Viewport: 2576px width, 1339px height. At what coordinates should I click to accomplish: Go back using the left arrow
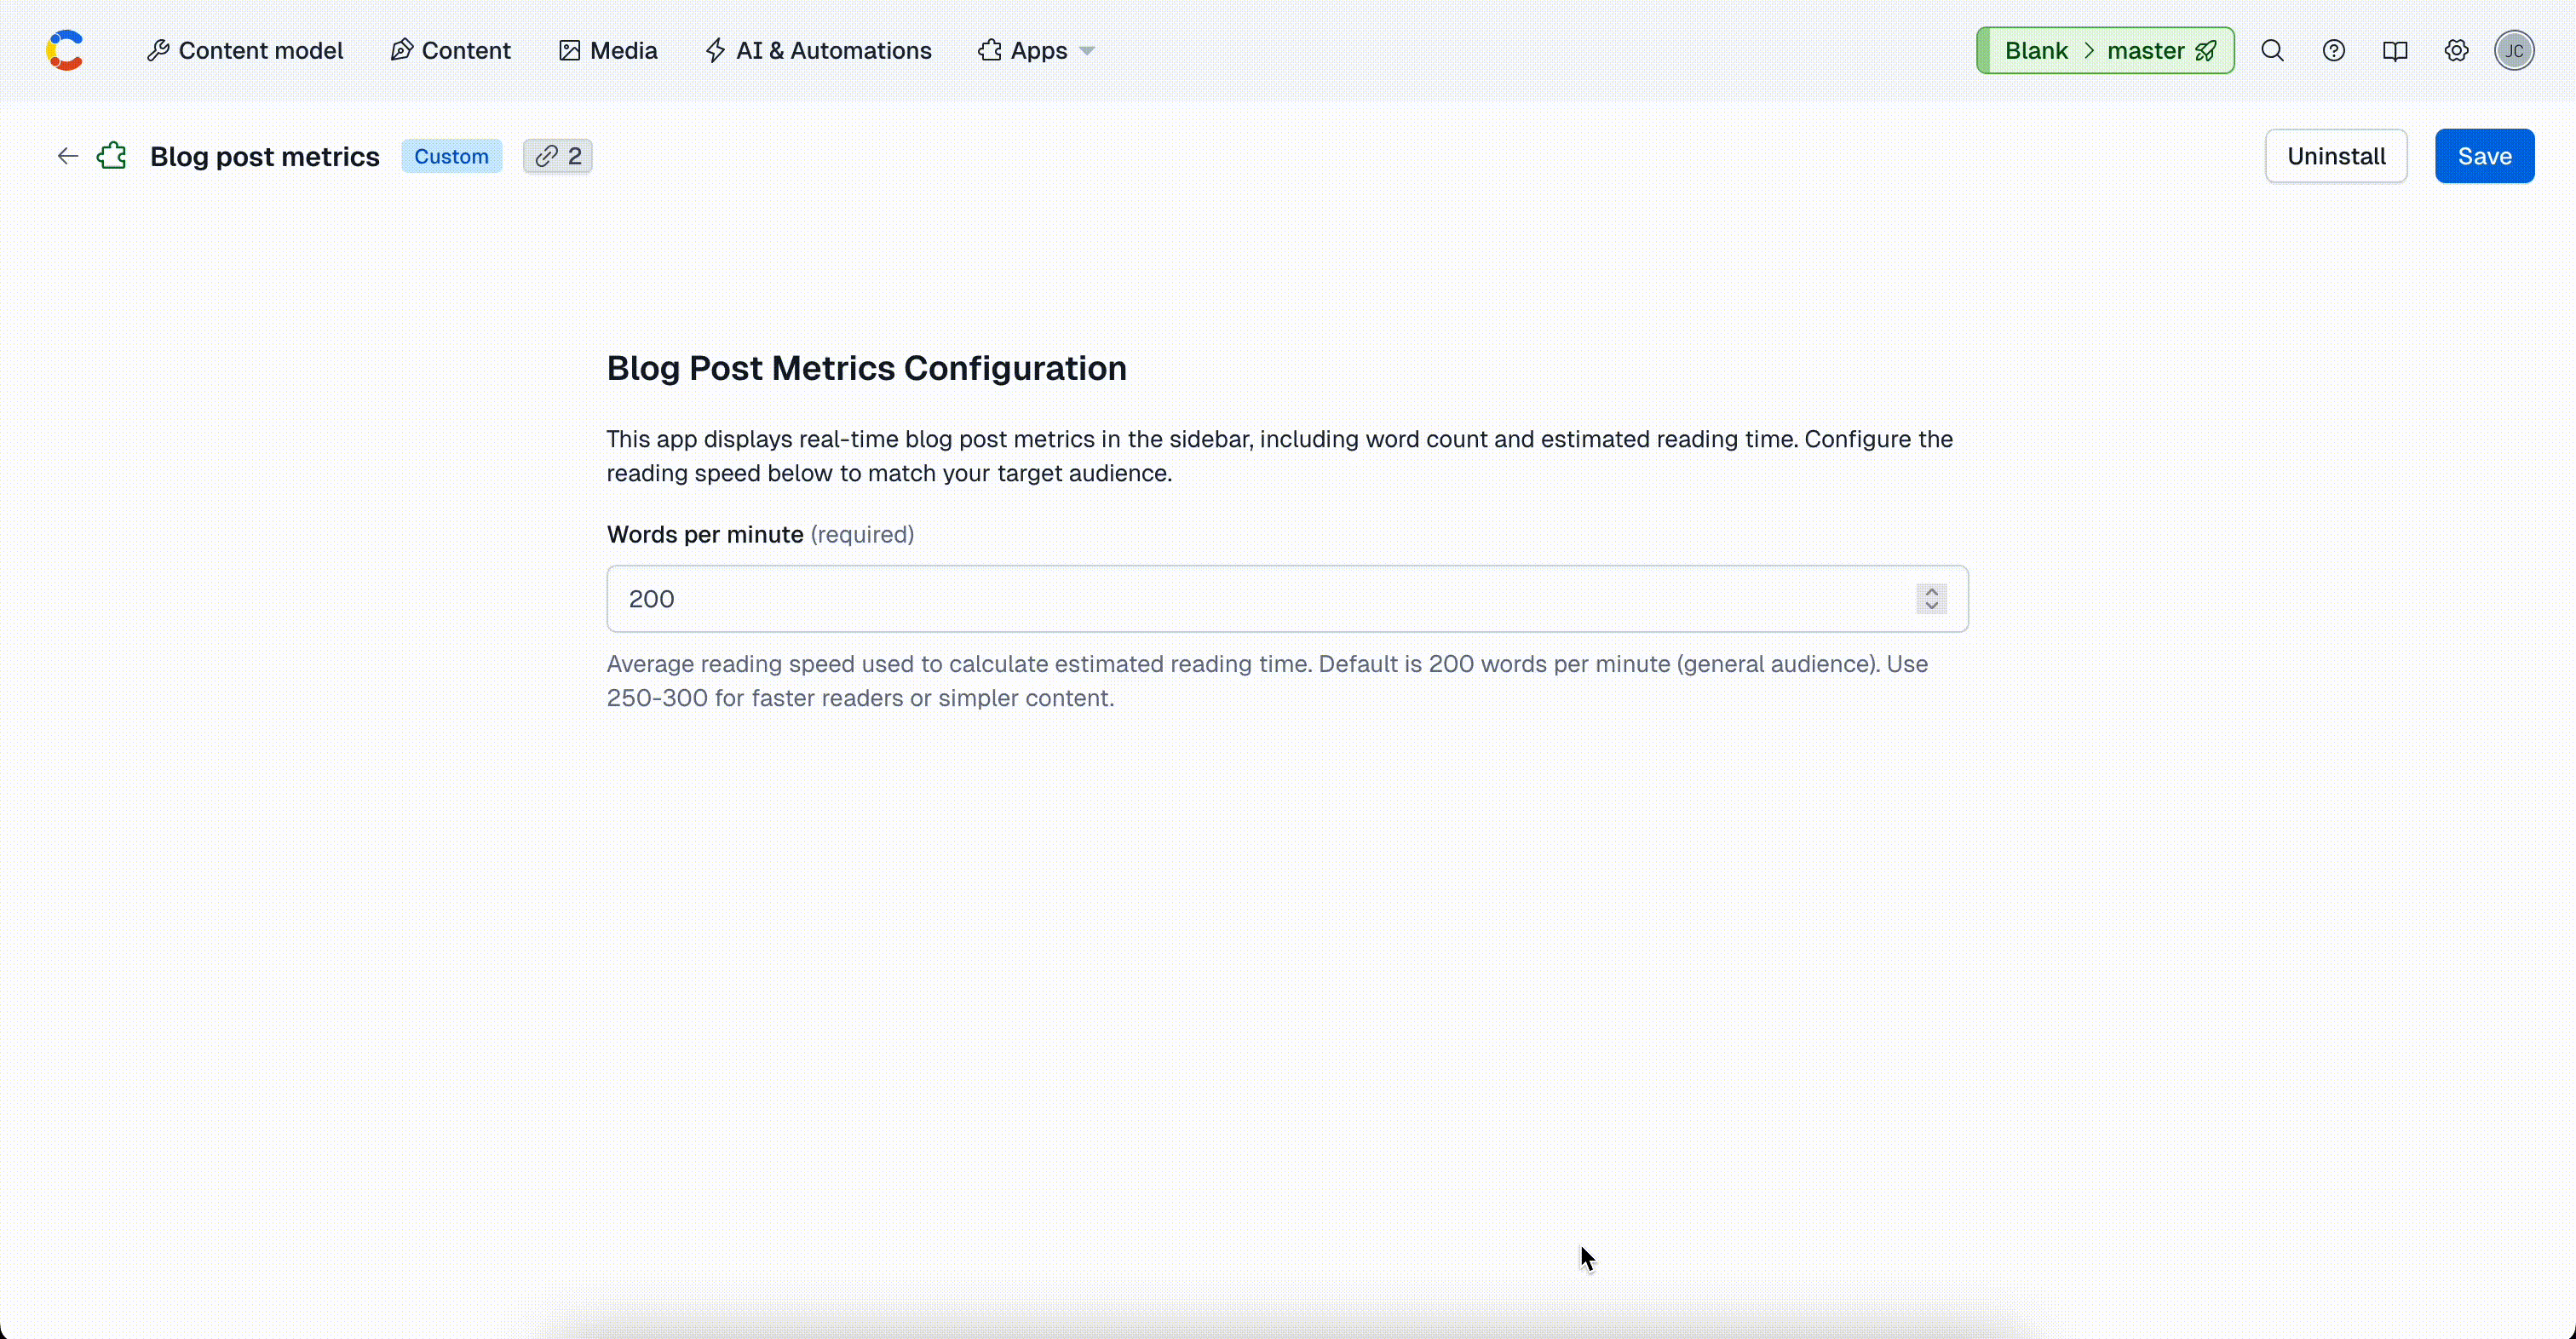click(x=67, y=156)
